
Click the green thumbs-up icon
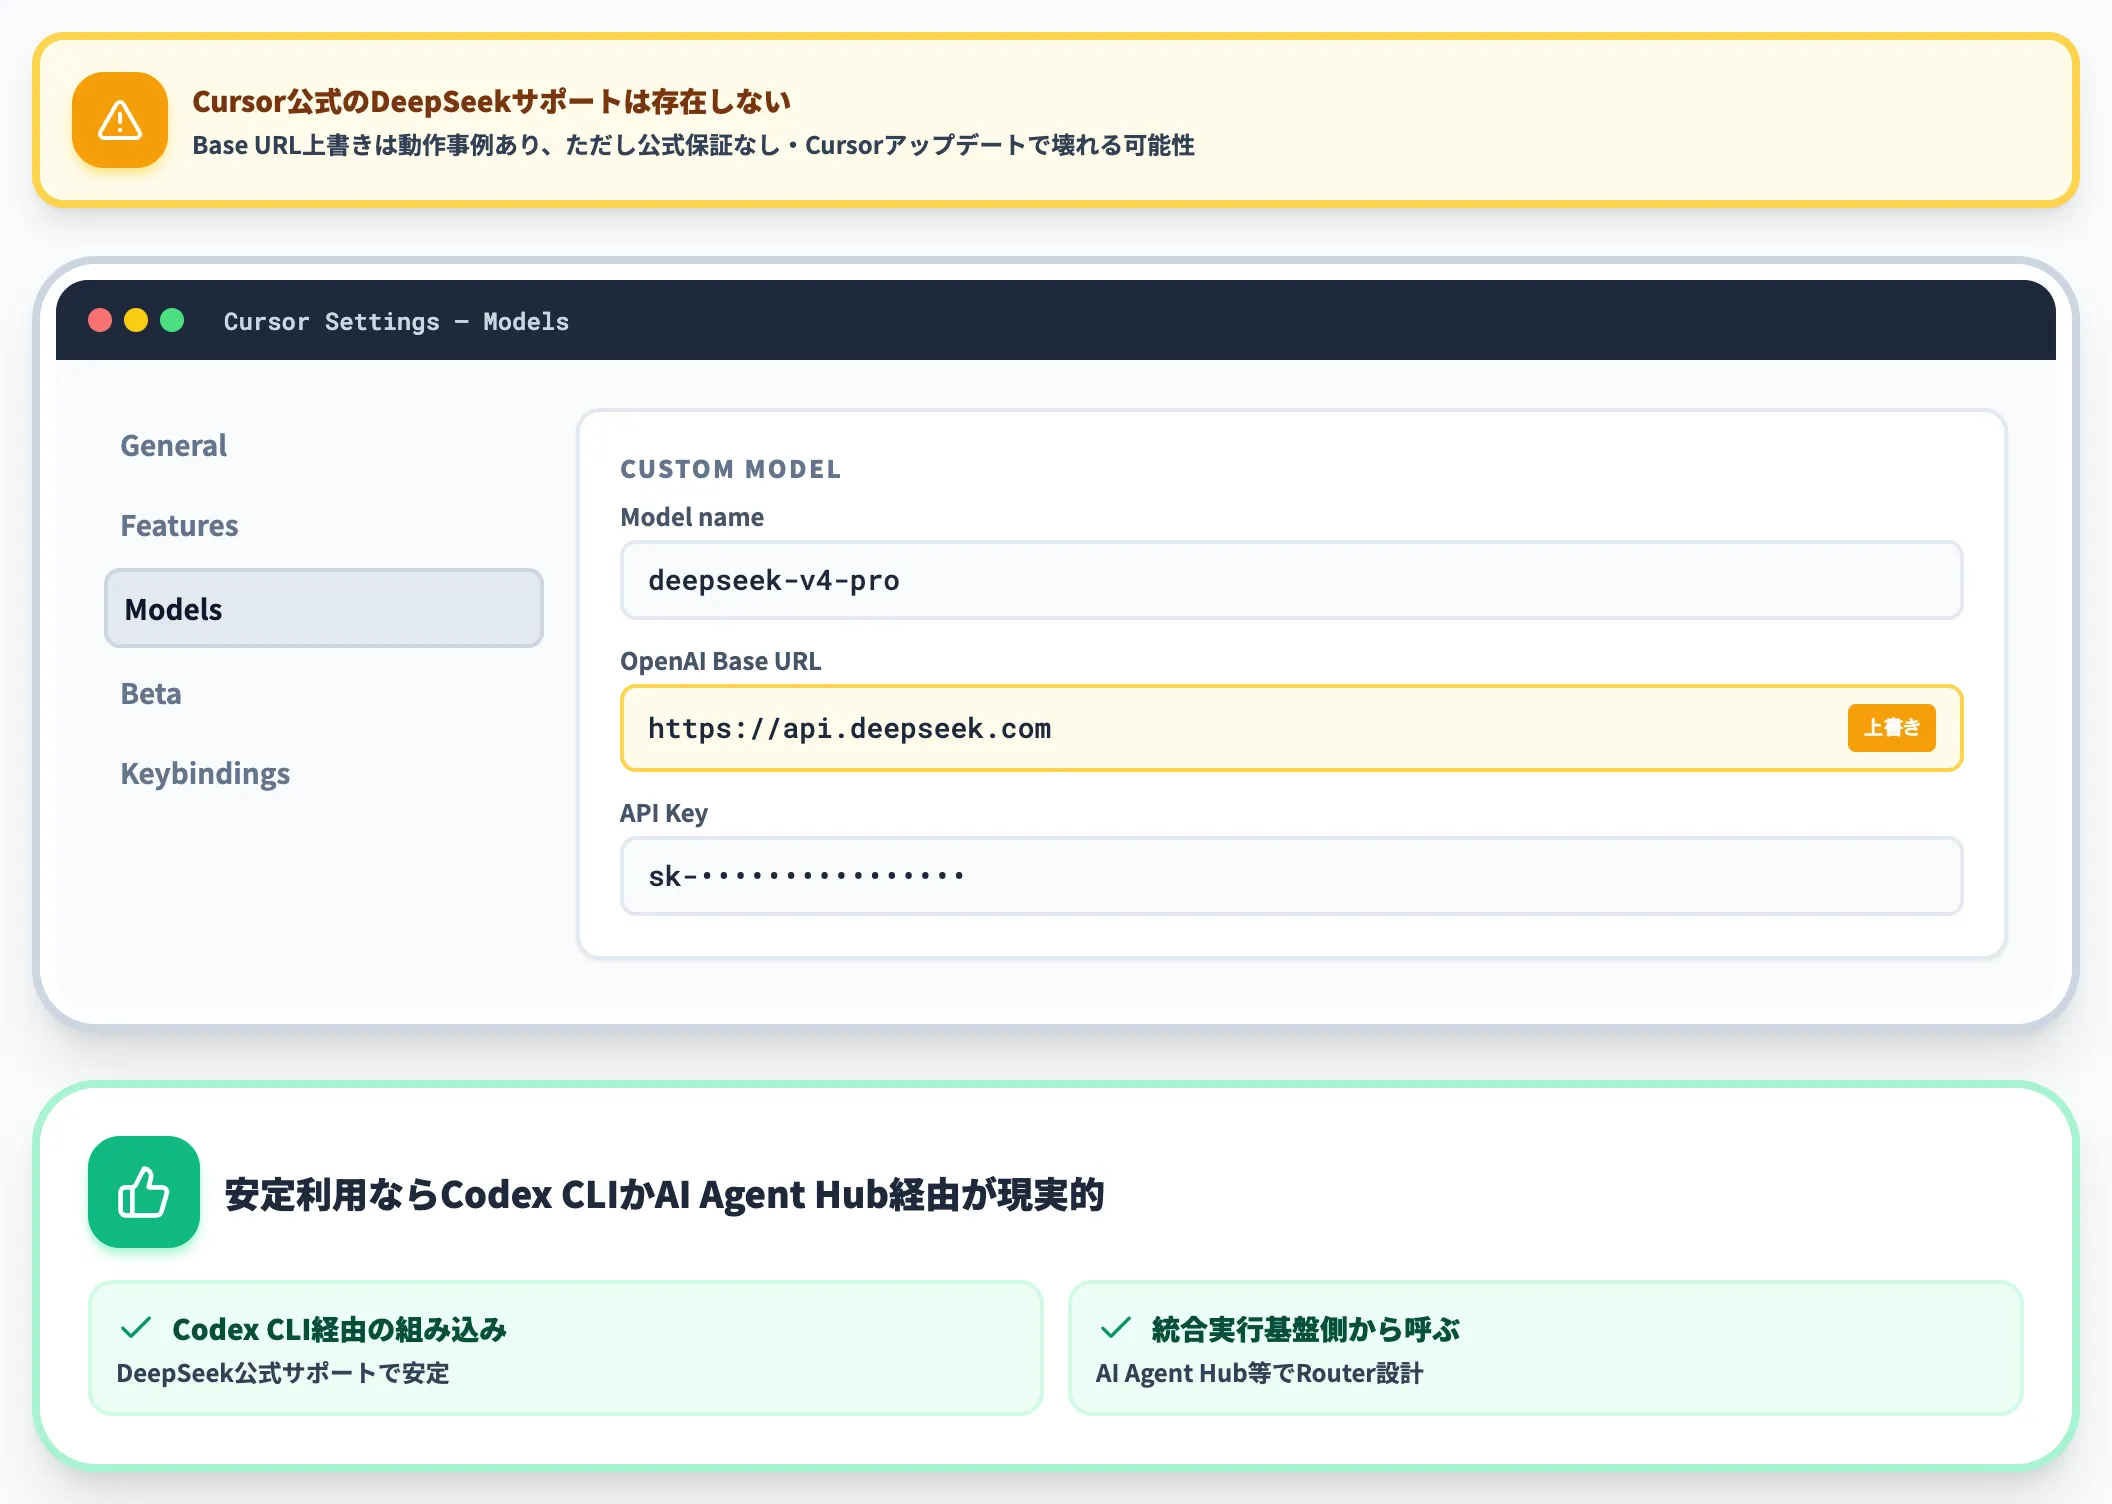[x=144, y=1192]
